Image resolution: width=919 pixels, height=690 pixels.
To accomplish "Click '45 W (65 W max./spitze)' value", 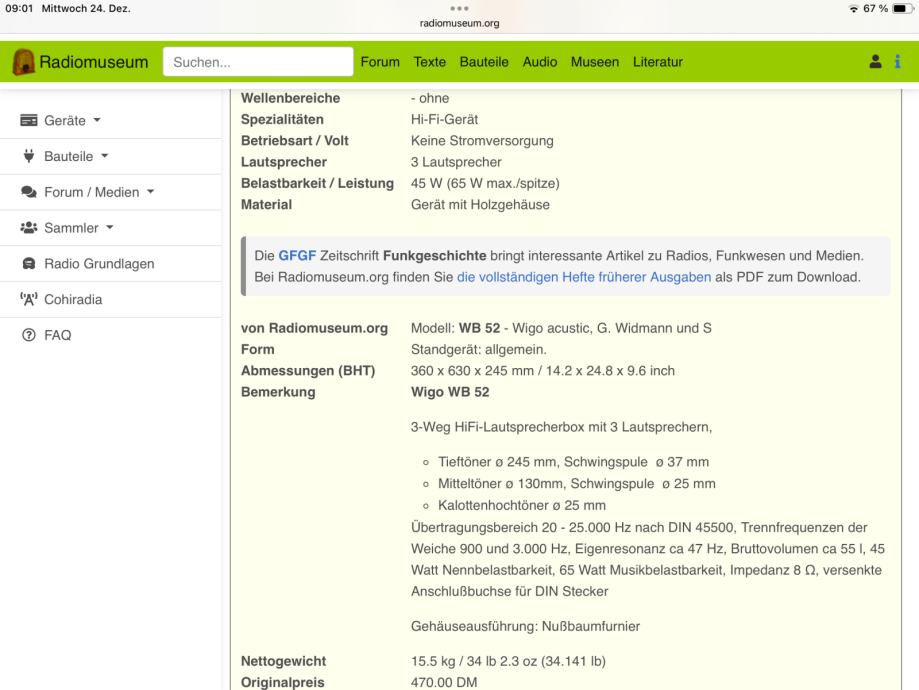I will coord(485,183).
